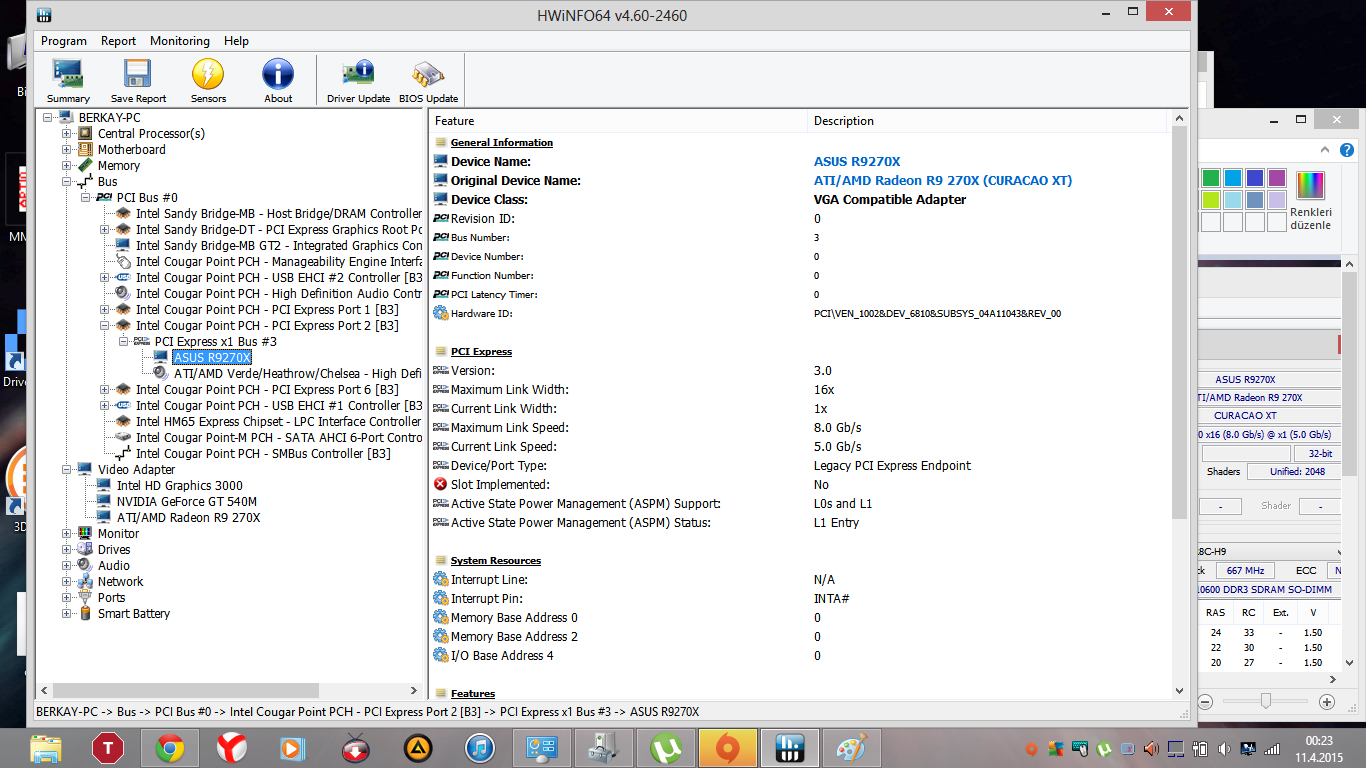Select Intel HD Graphics 3000 adapter

(179, 486)
